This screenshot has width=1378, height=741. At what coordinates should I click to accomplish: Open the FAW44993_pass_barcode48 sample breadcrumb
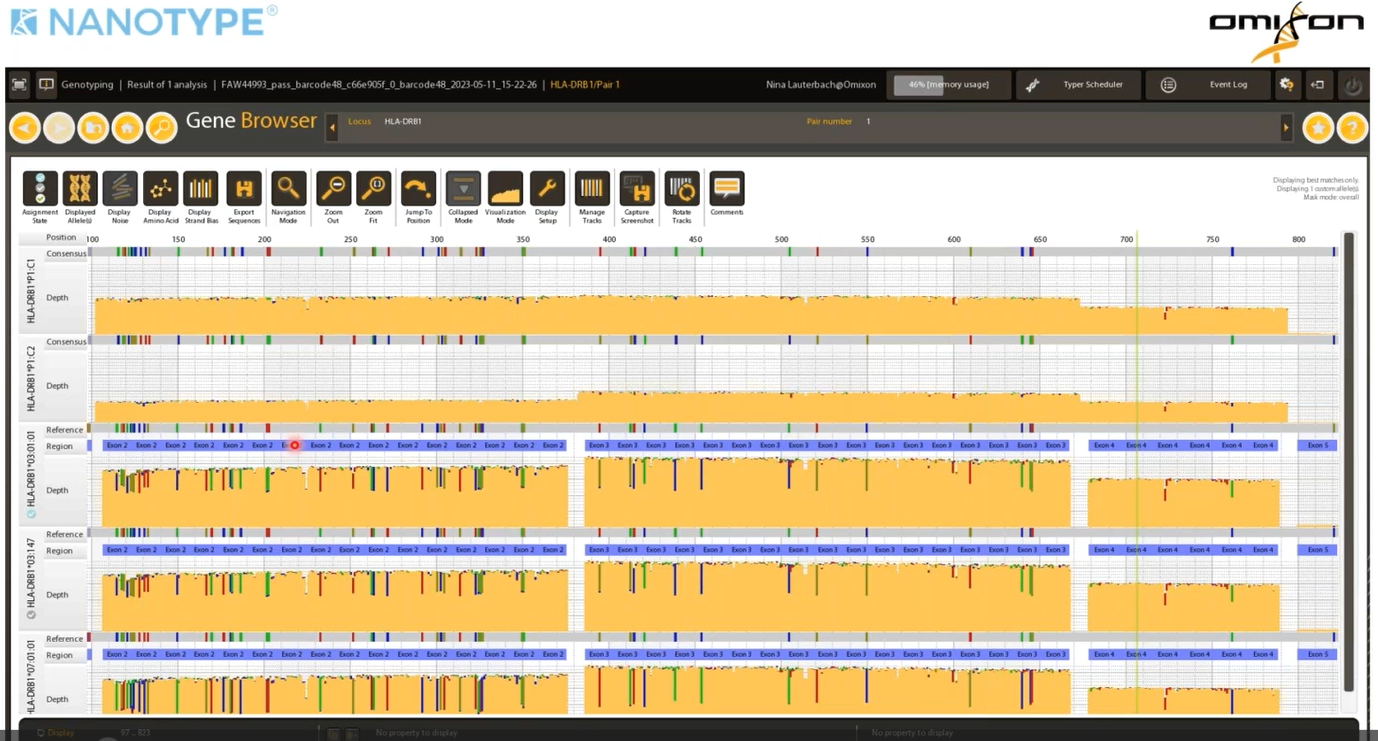(378, 85)
